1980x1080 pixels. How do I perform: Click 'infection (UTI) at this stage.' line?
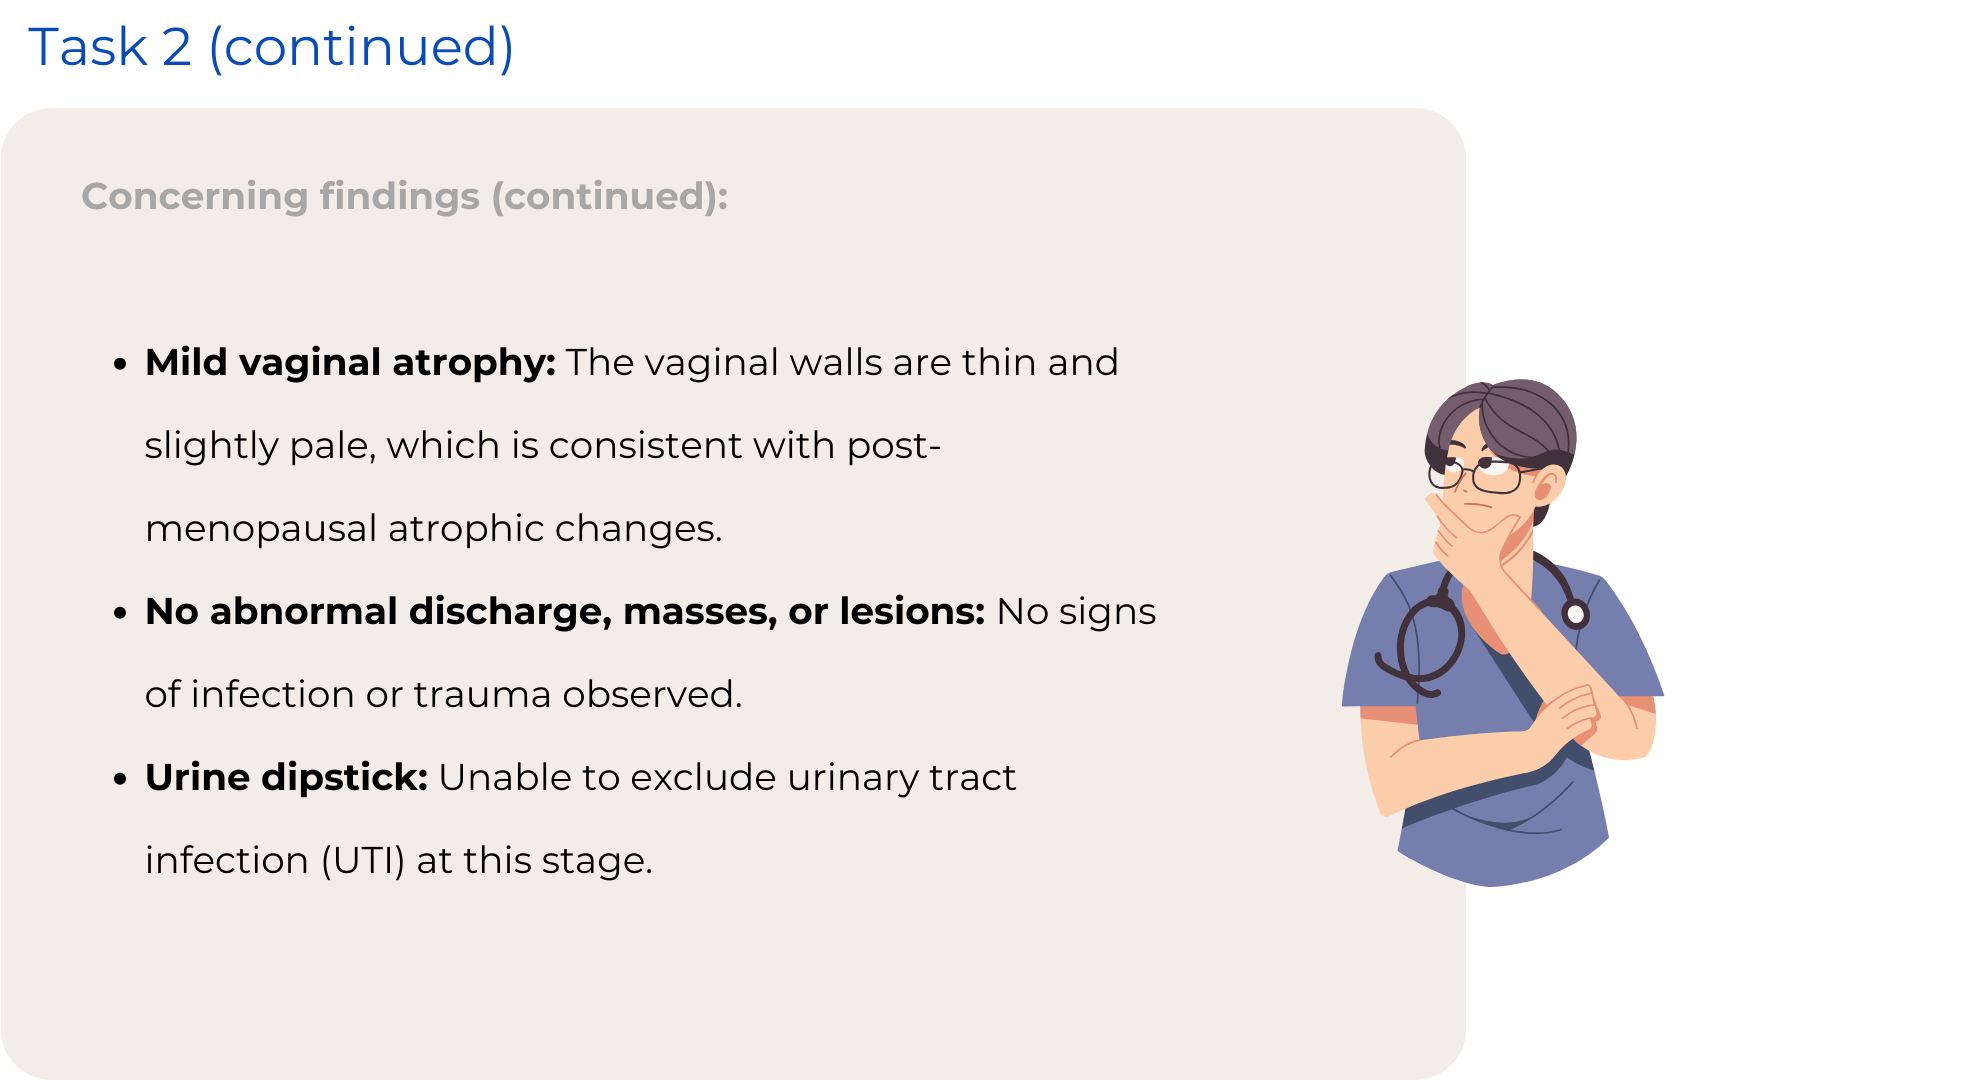(398, 860)
